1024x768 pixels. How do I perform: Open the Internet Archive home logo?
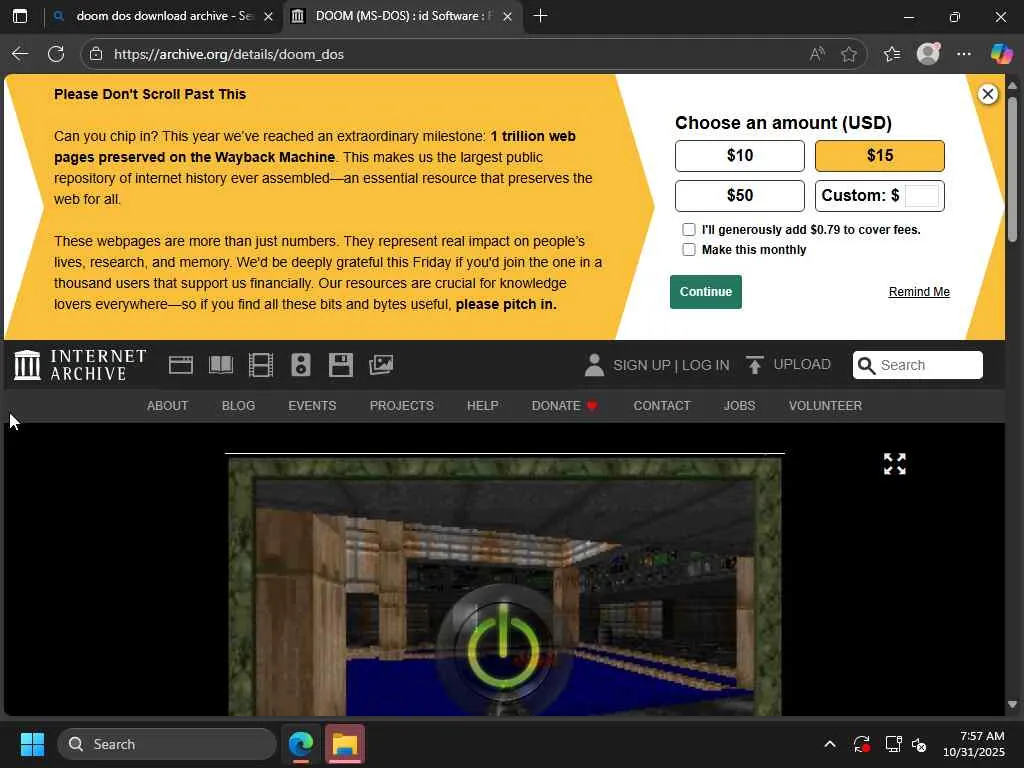click(80, 364)
